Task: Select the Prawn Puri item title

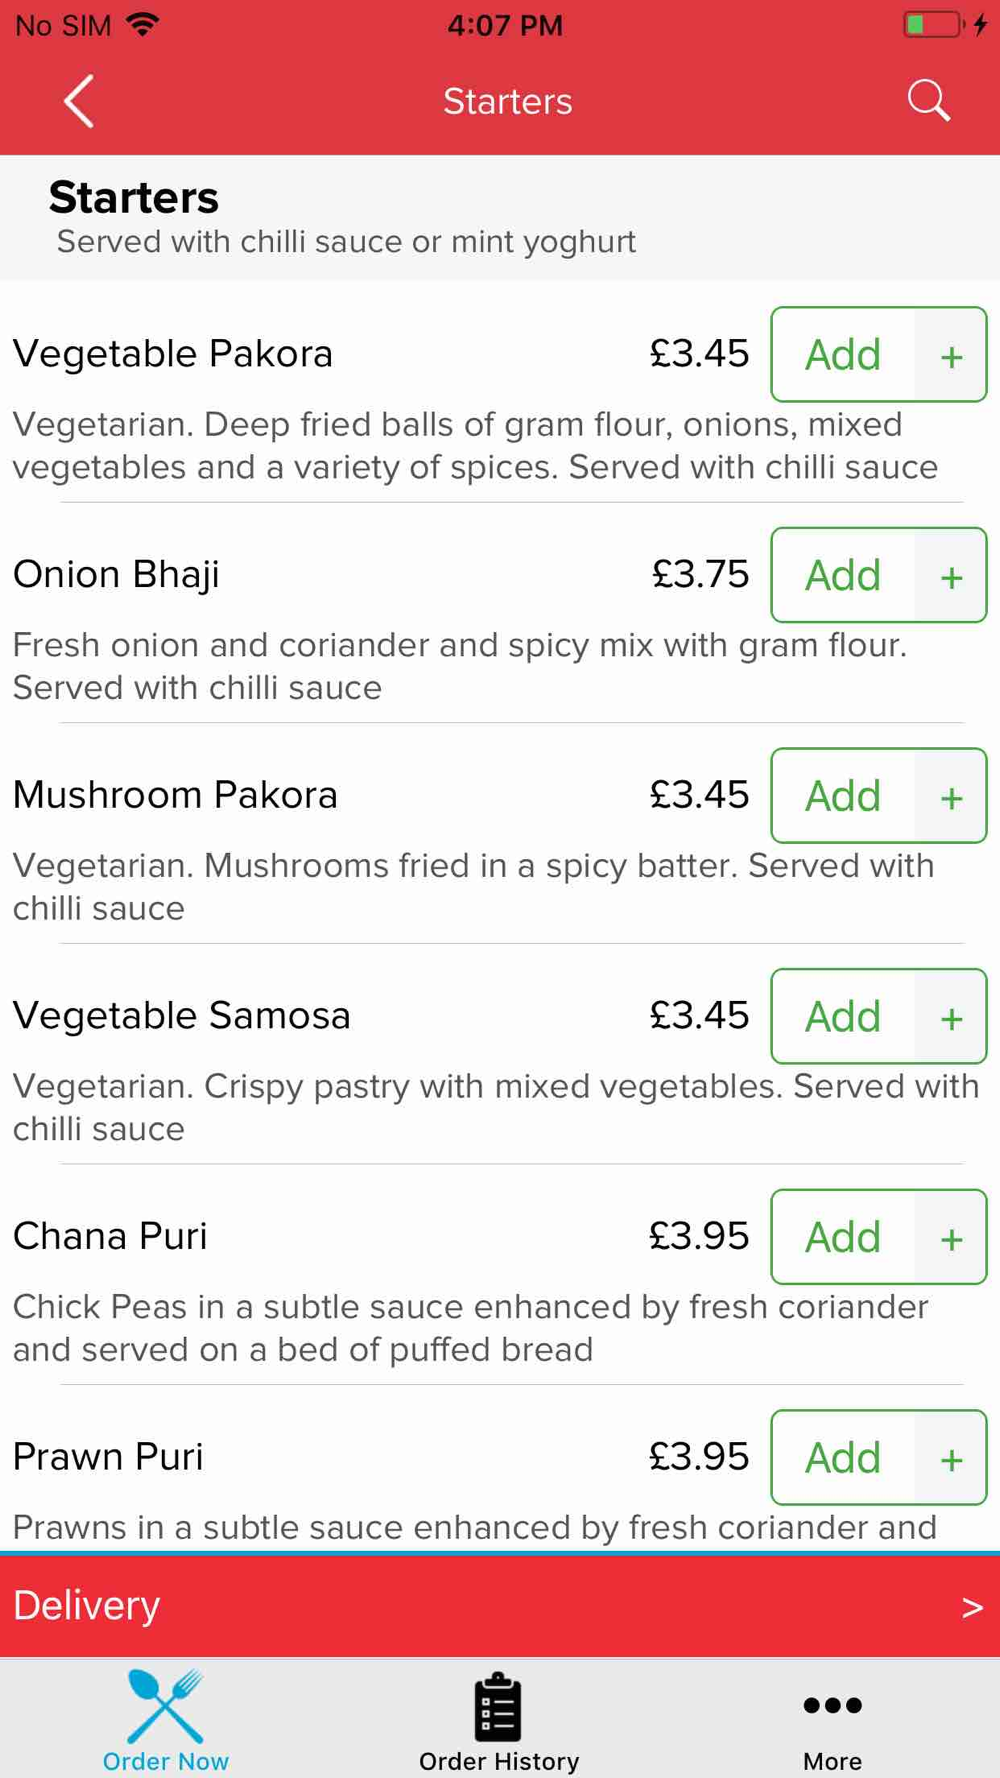Action: (x=108, y=1457)
